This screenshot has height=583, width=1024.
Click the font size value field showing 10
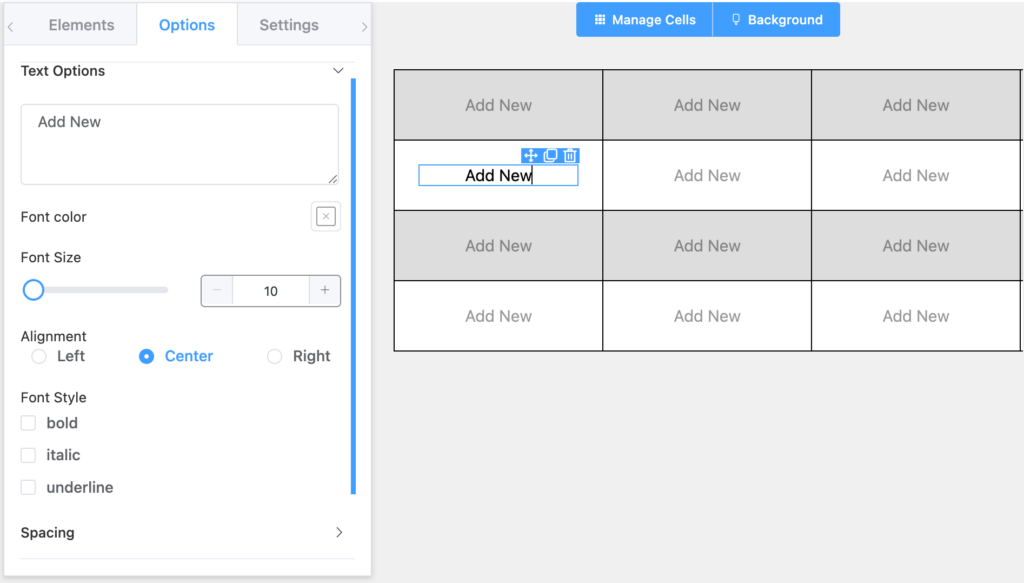(271, 291)
